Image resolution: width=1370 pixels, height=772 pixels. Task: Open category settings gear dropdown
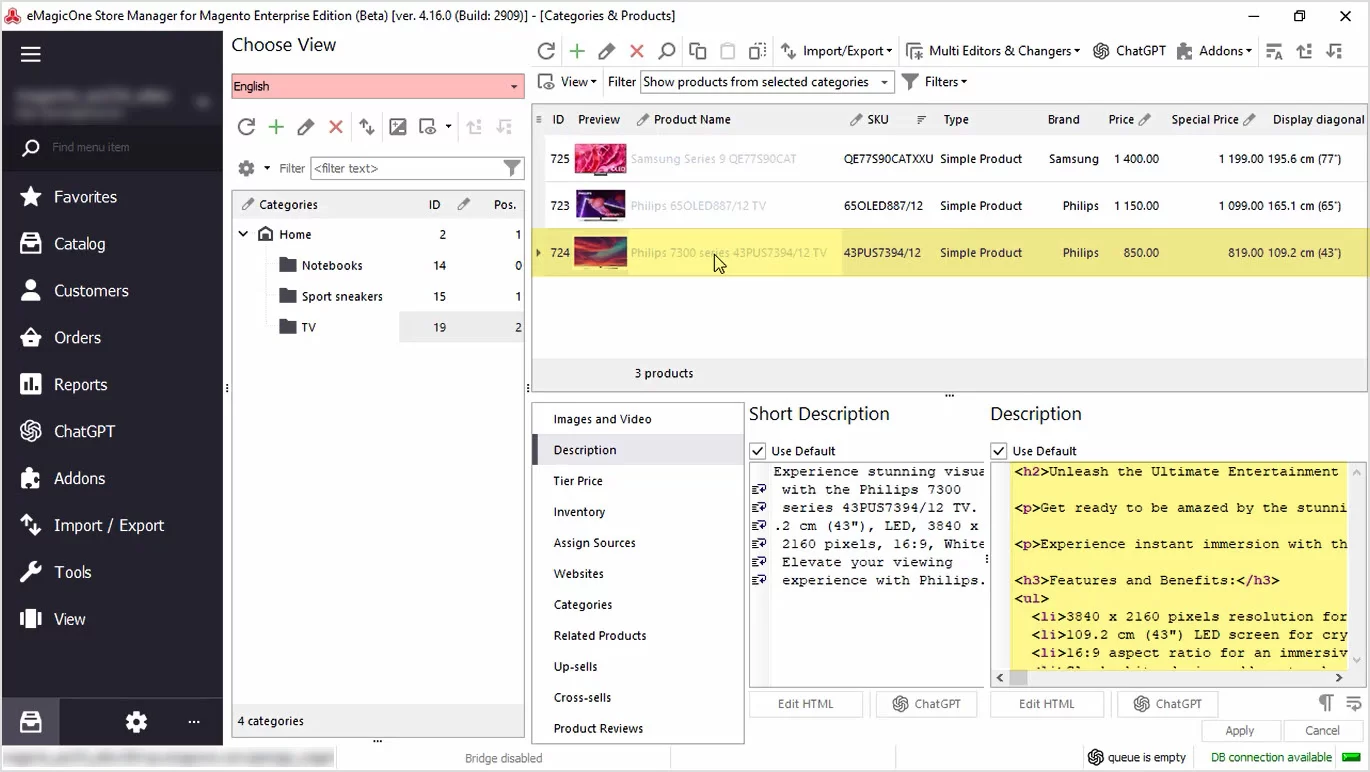point(253,168)
